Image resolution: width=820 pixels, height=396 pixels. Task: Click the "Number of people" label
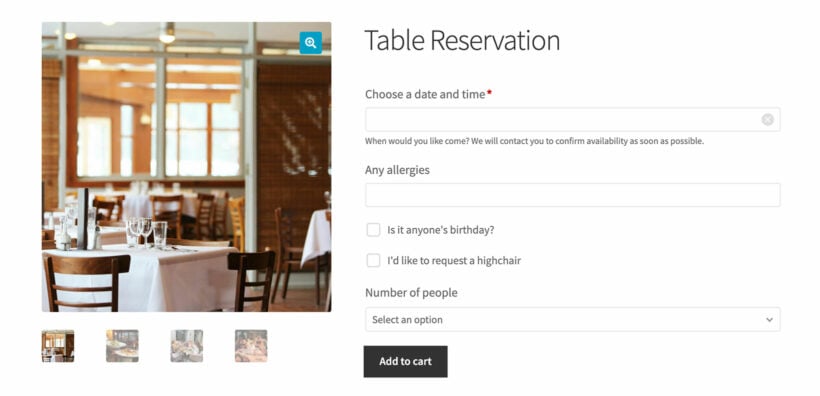411,293
